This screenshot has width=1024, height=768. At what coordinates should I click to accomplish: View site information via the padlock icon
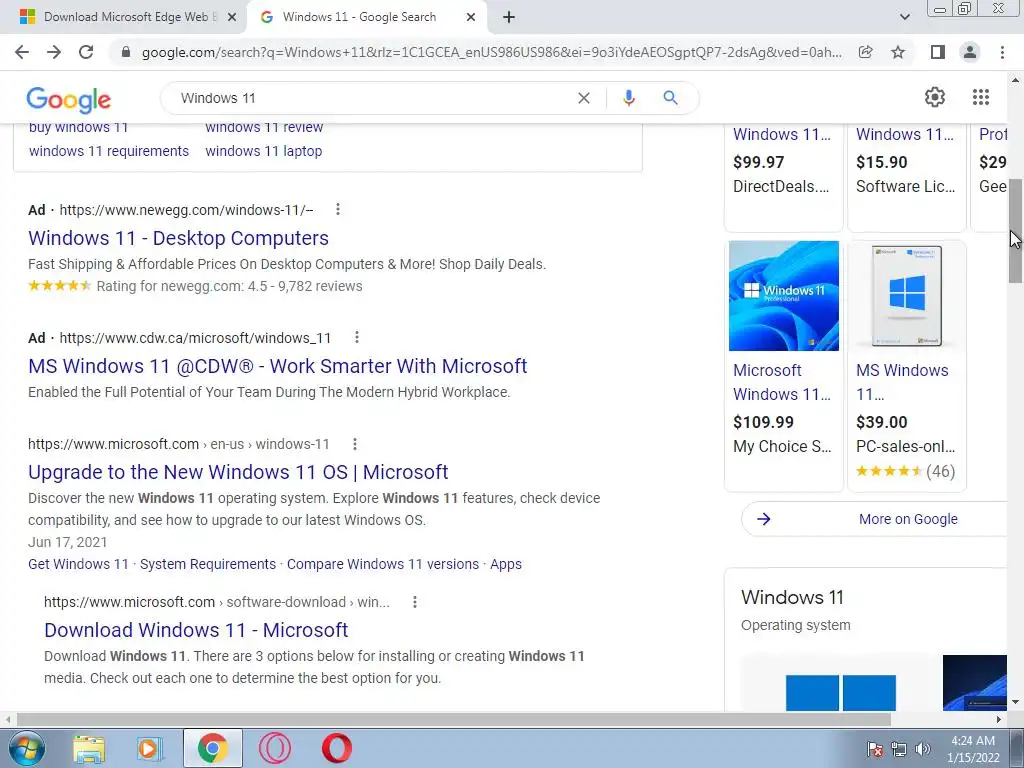[126, 52]
